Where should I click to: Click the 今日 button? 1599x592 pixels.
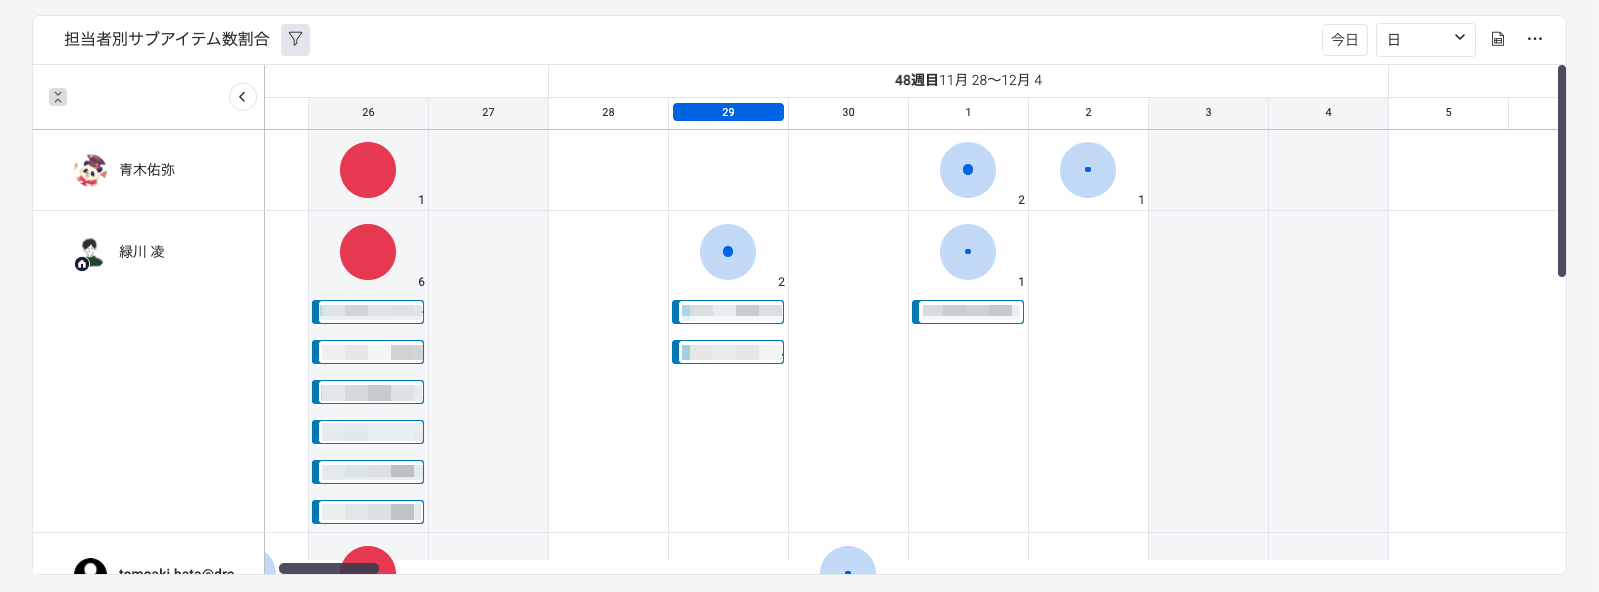pyautogui.click(x=1344, y=40)
